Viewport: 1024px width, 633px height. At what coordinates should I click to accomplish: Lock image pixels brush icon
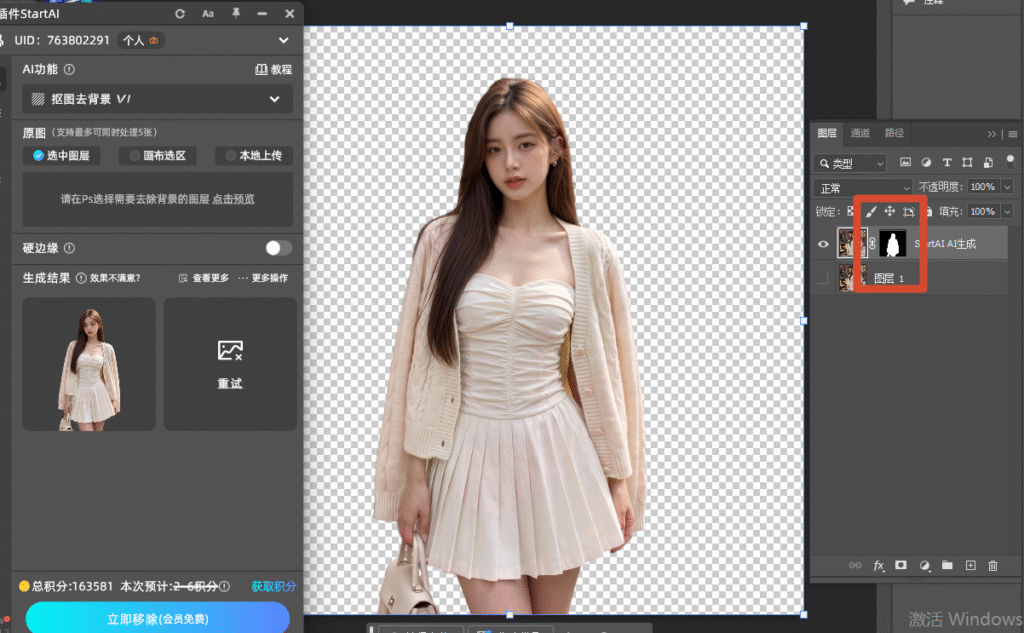pos(871,211)
